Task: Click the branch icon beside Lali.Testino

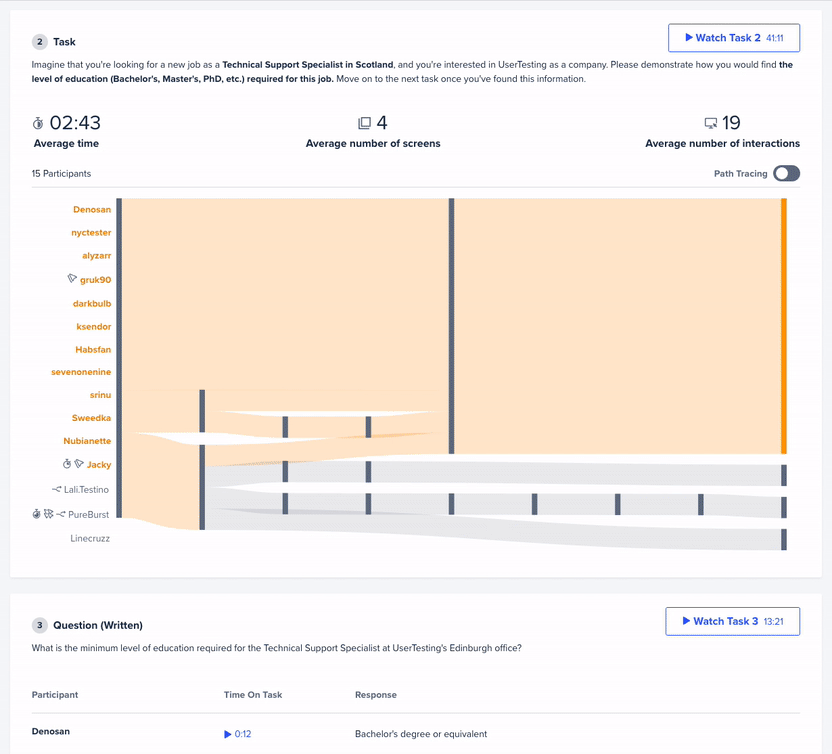Action: 57,489
